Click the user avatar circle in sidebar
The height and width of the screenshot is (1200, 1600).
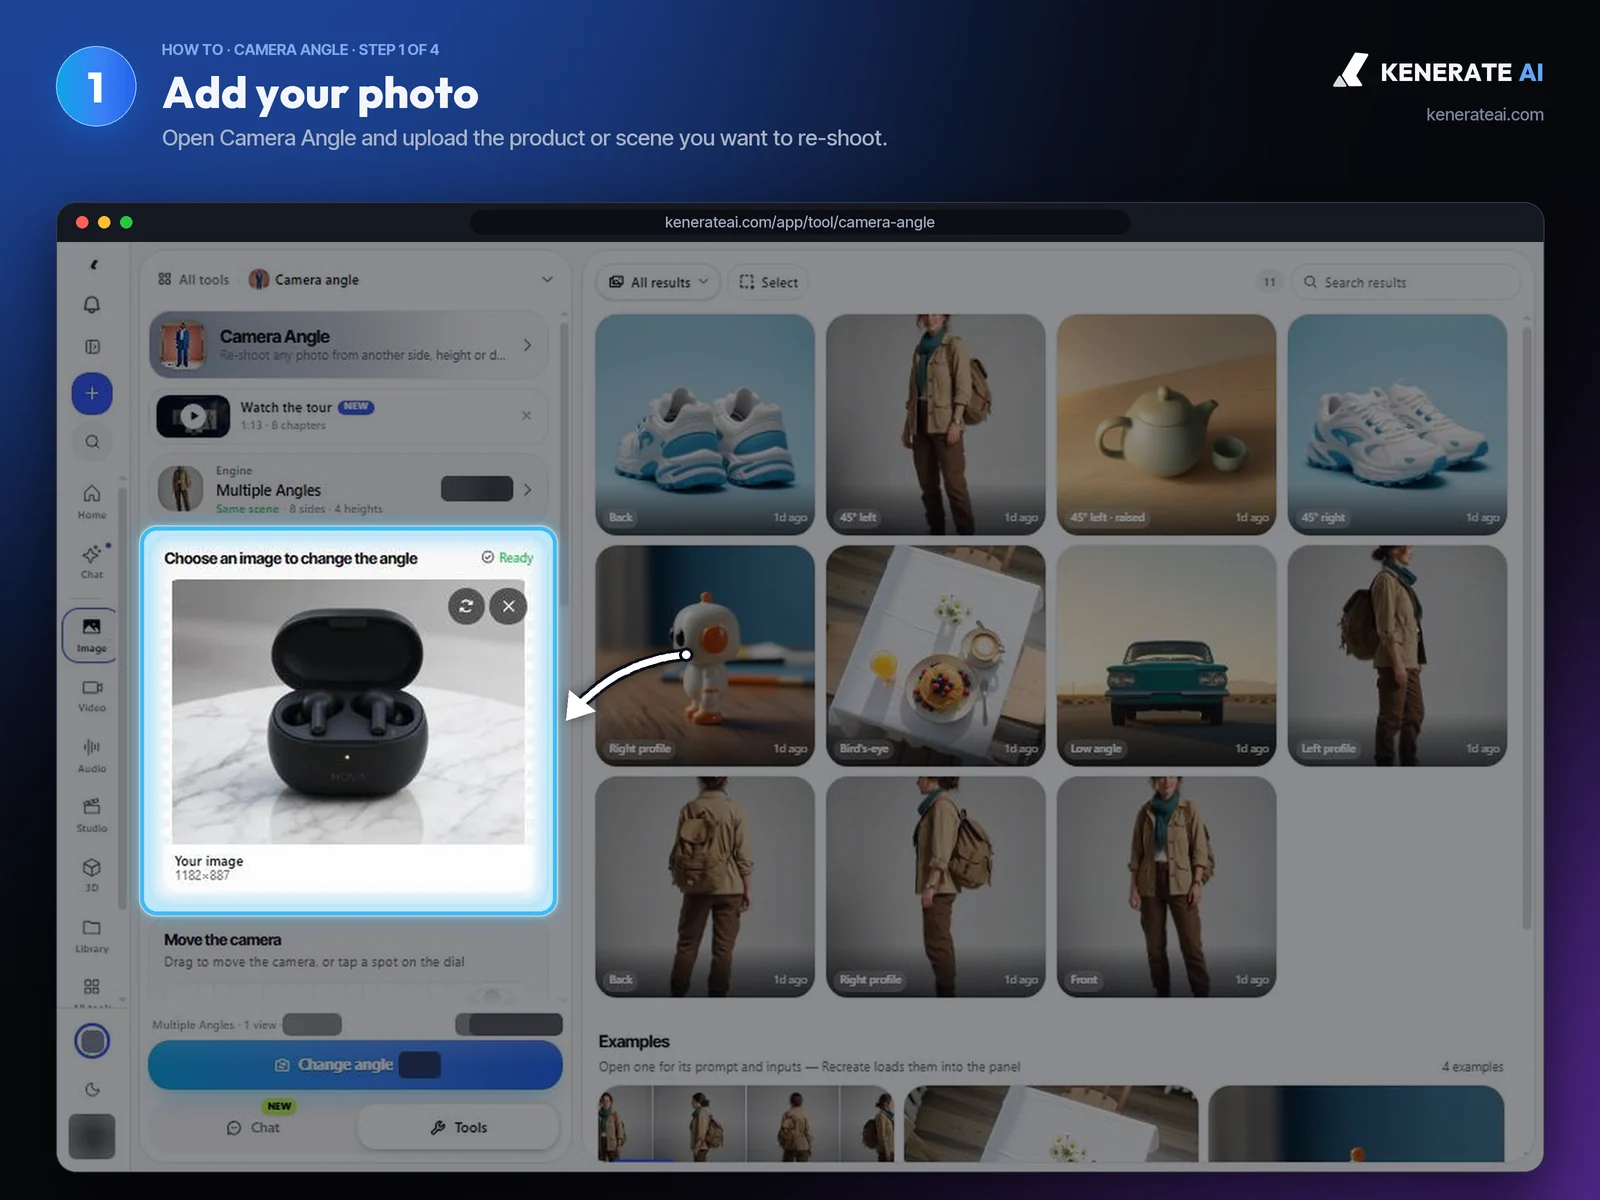point(92,1041)
